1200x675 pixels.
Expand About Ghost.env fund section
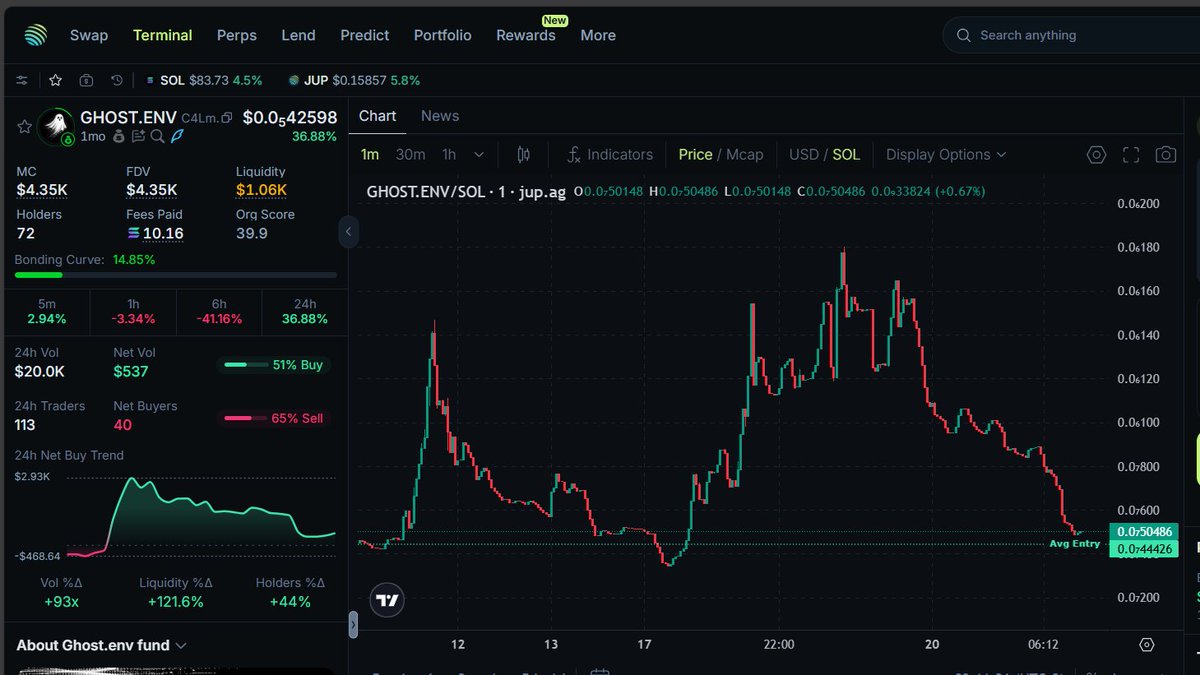pos(101,645)
